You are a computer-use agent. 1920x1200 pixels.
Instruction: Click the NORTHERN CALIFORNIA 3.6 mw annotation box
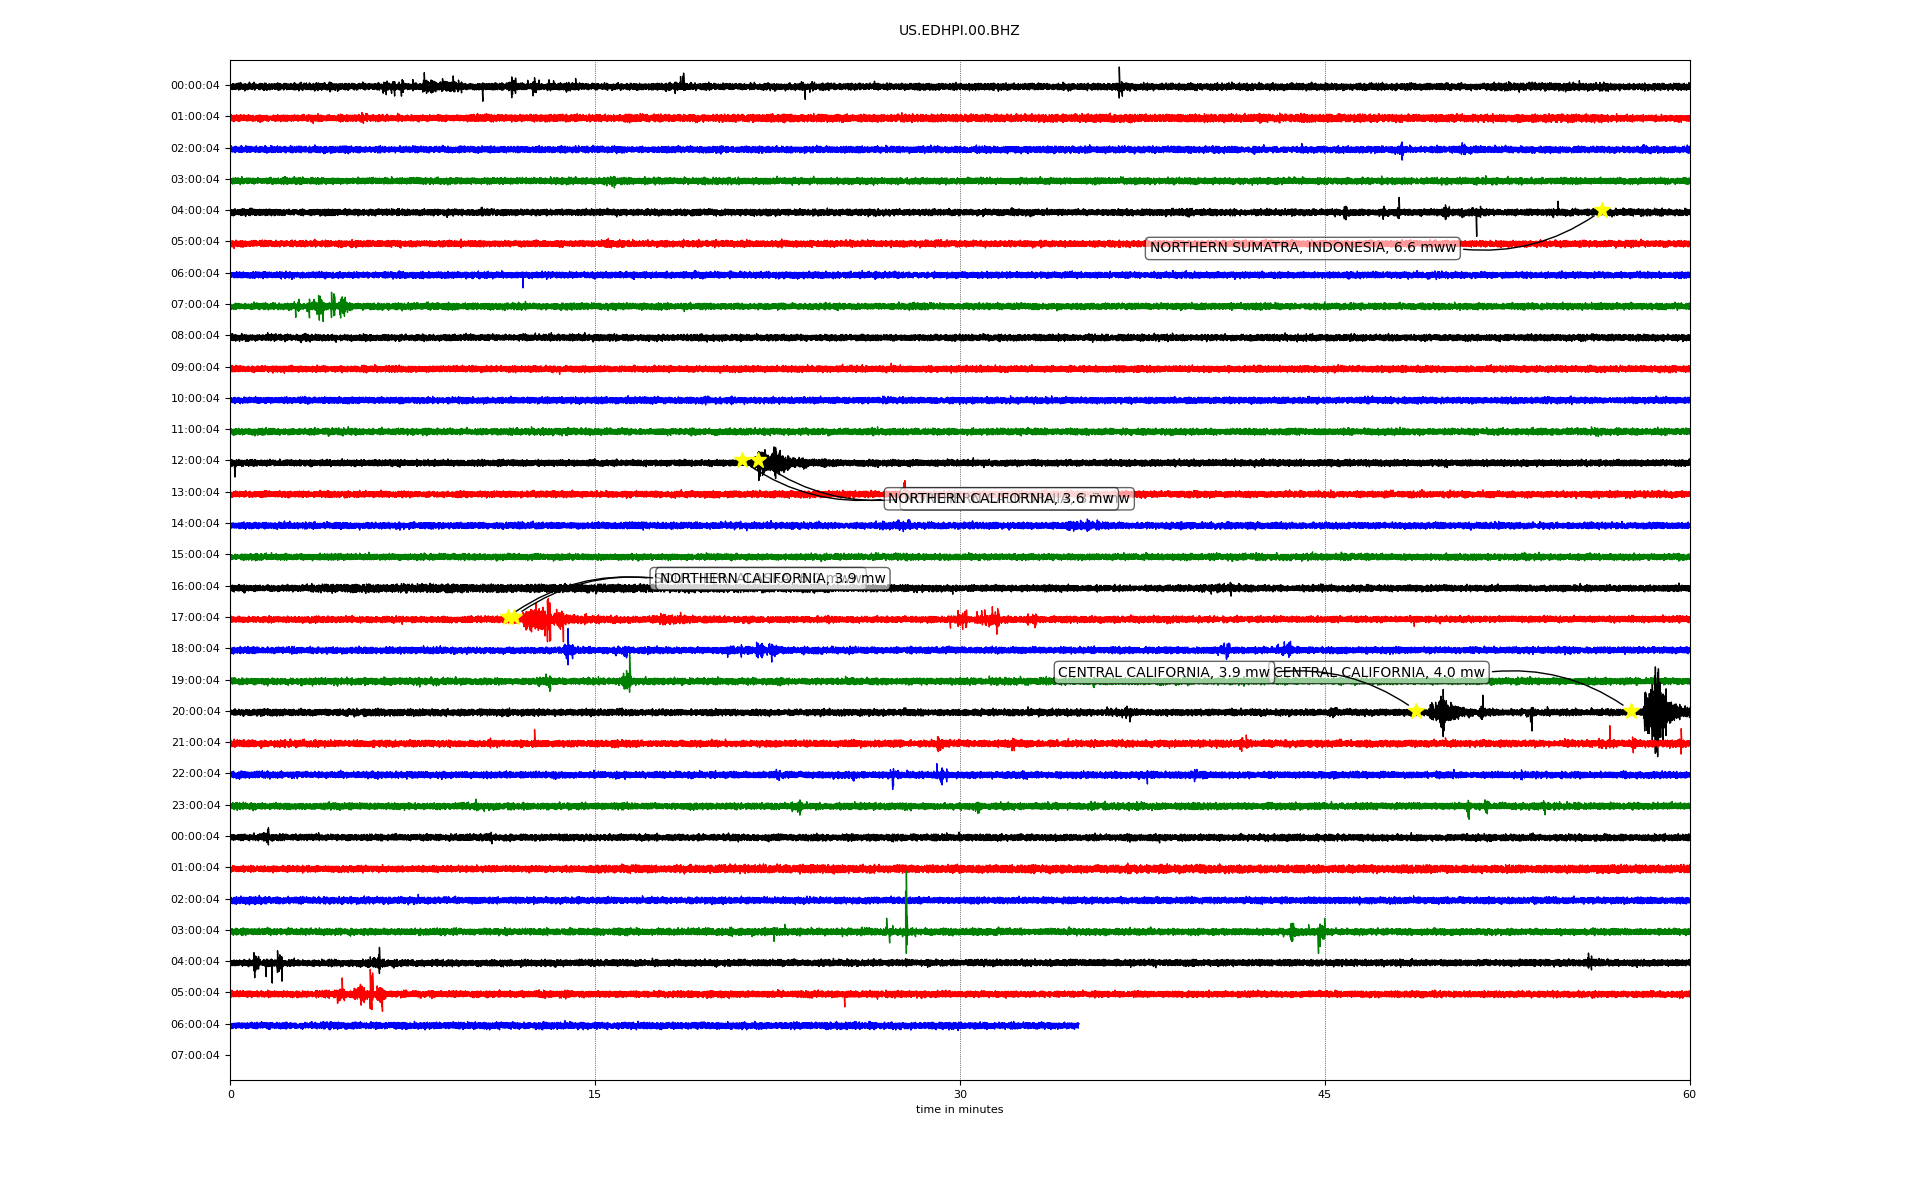[1000, 499]
